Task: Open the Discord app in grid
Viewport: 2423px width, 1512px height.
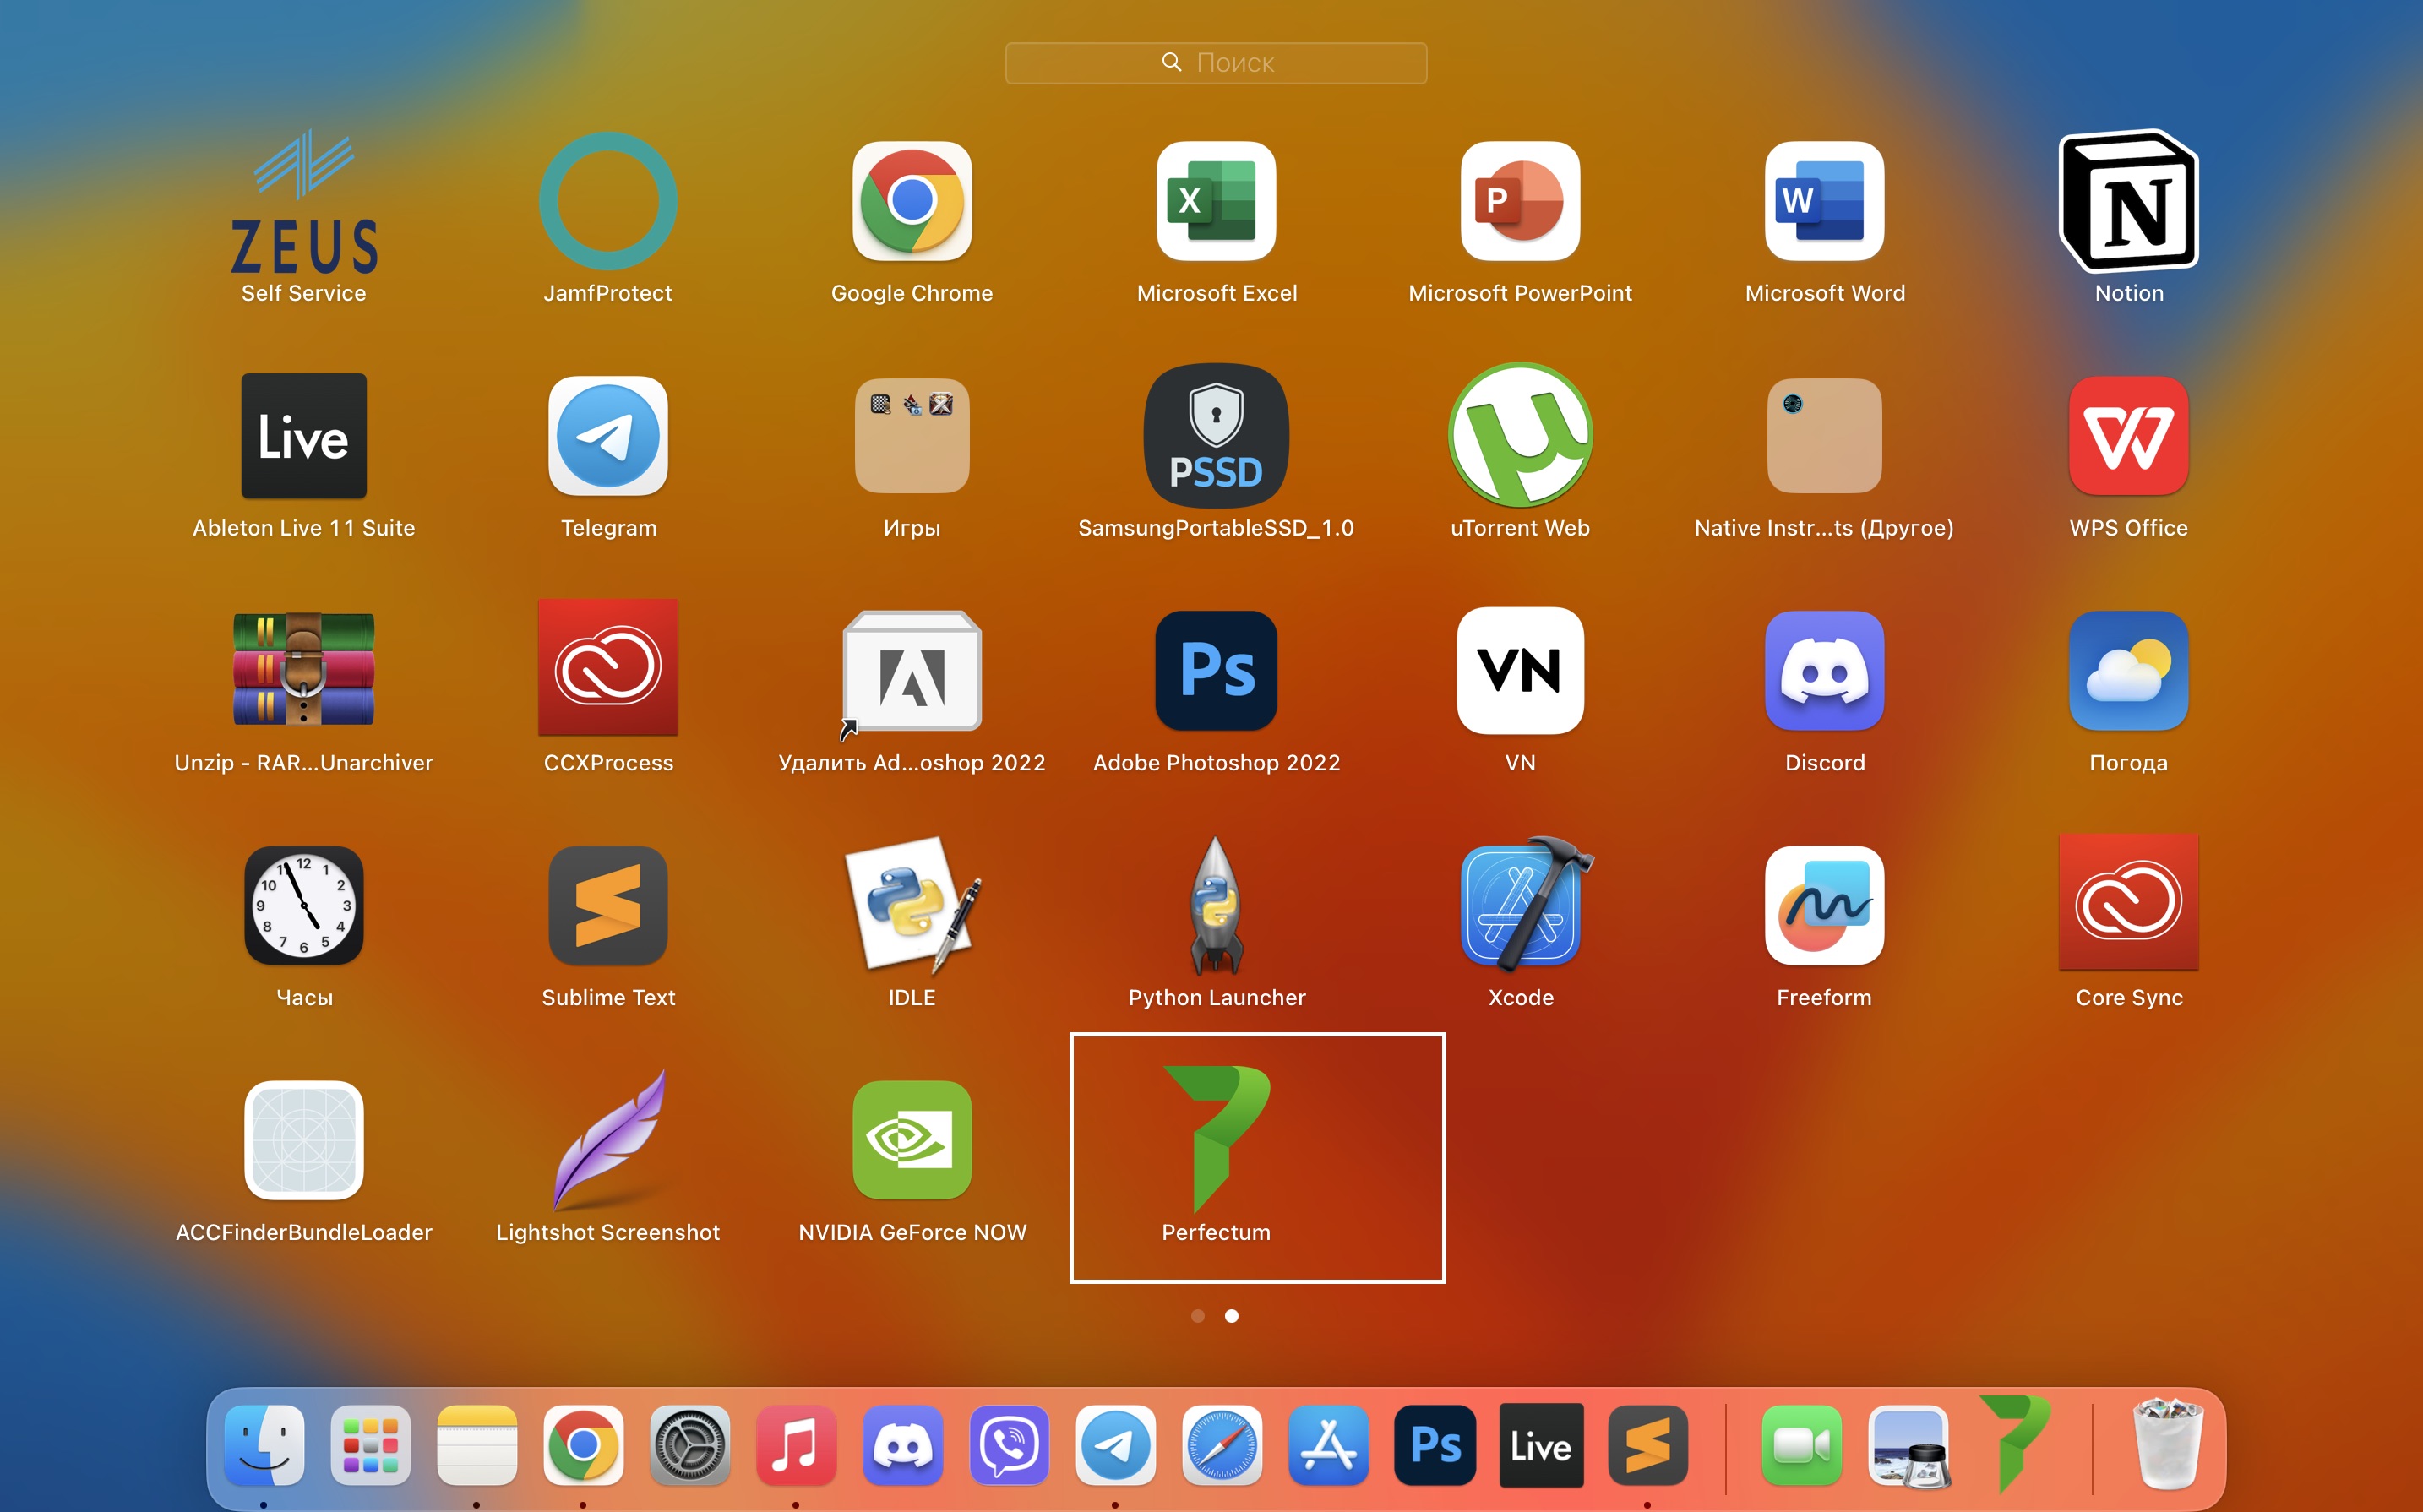Action: [1824, 671]
